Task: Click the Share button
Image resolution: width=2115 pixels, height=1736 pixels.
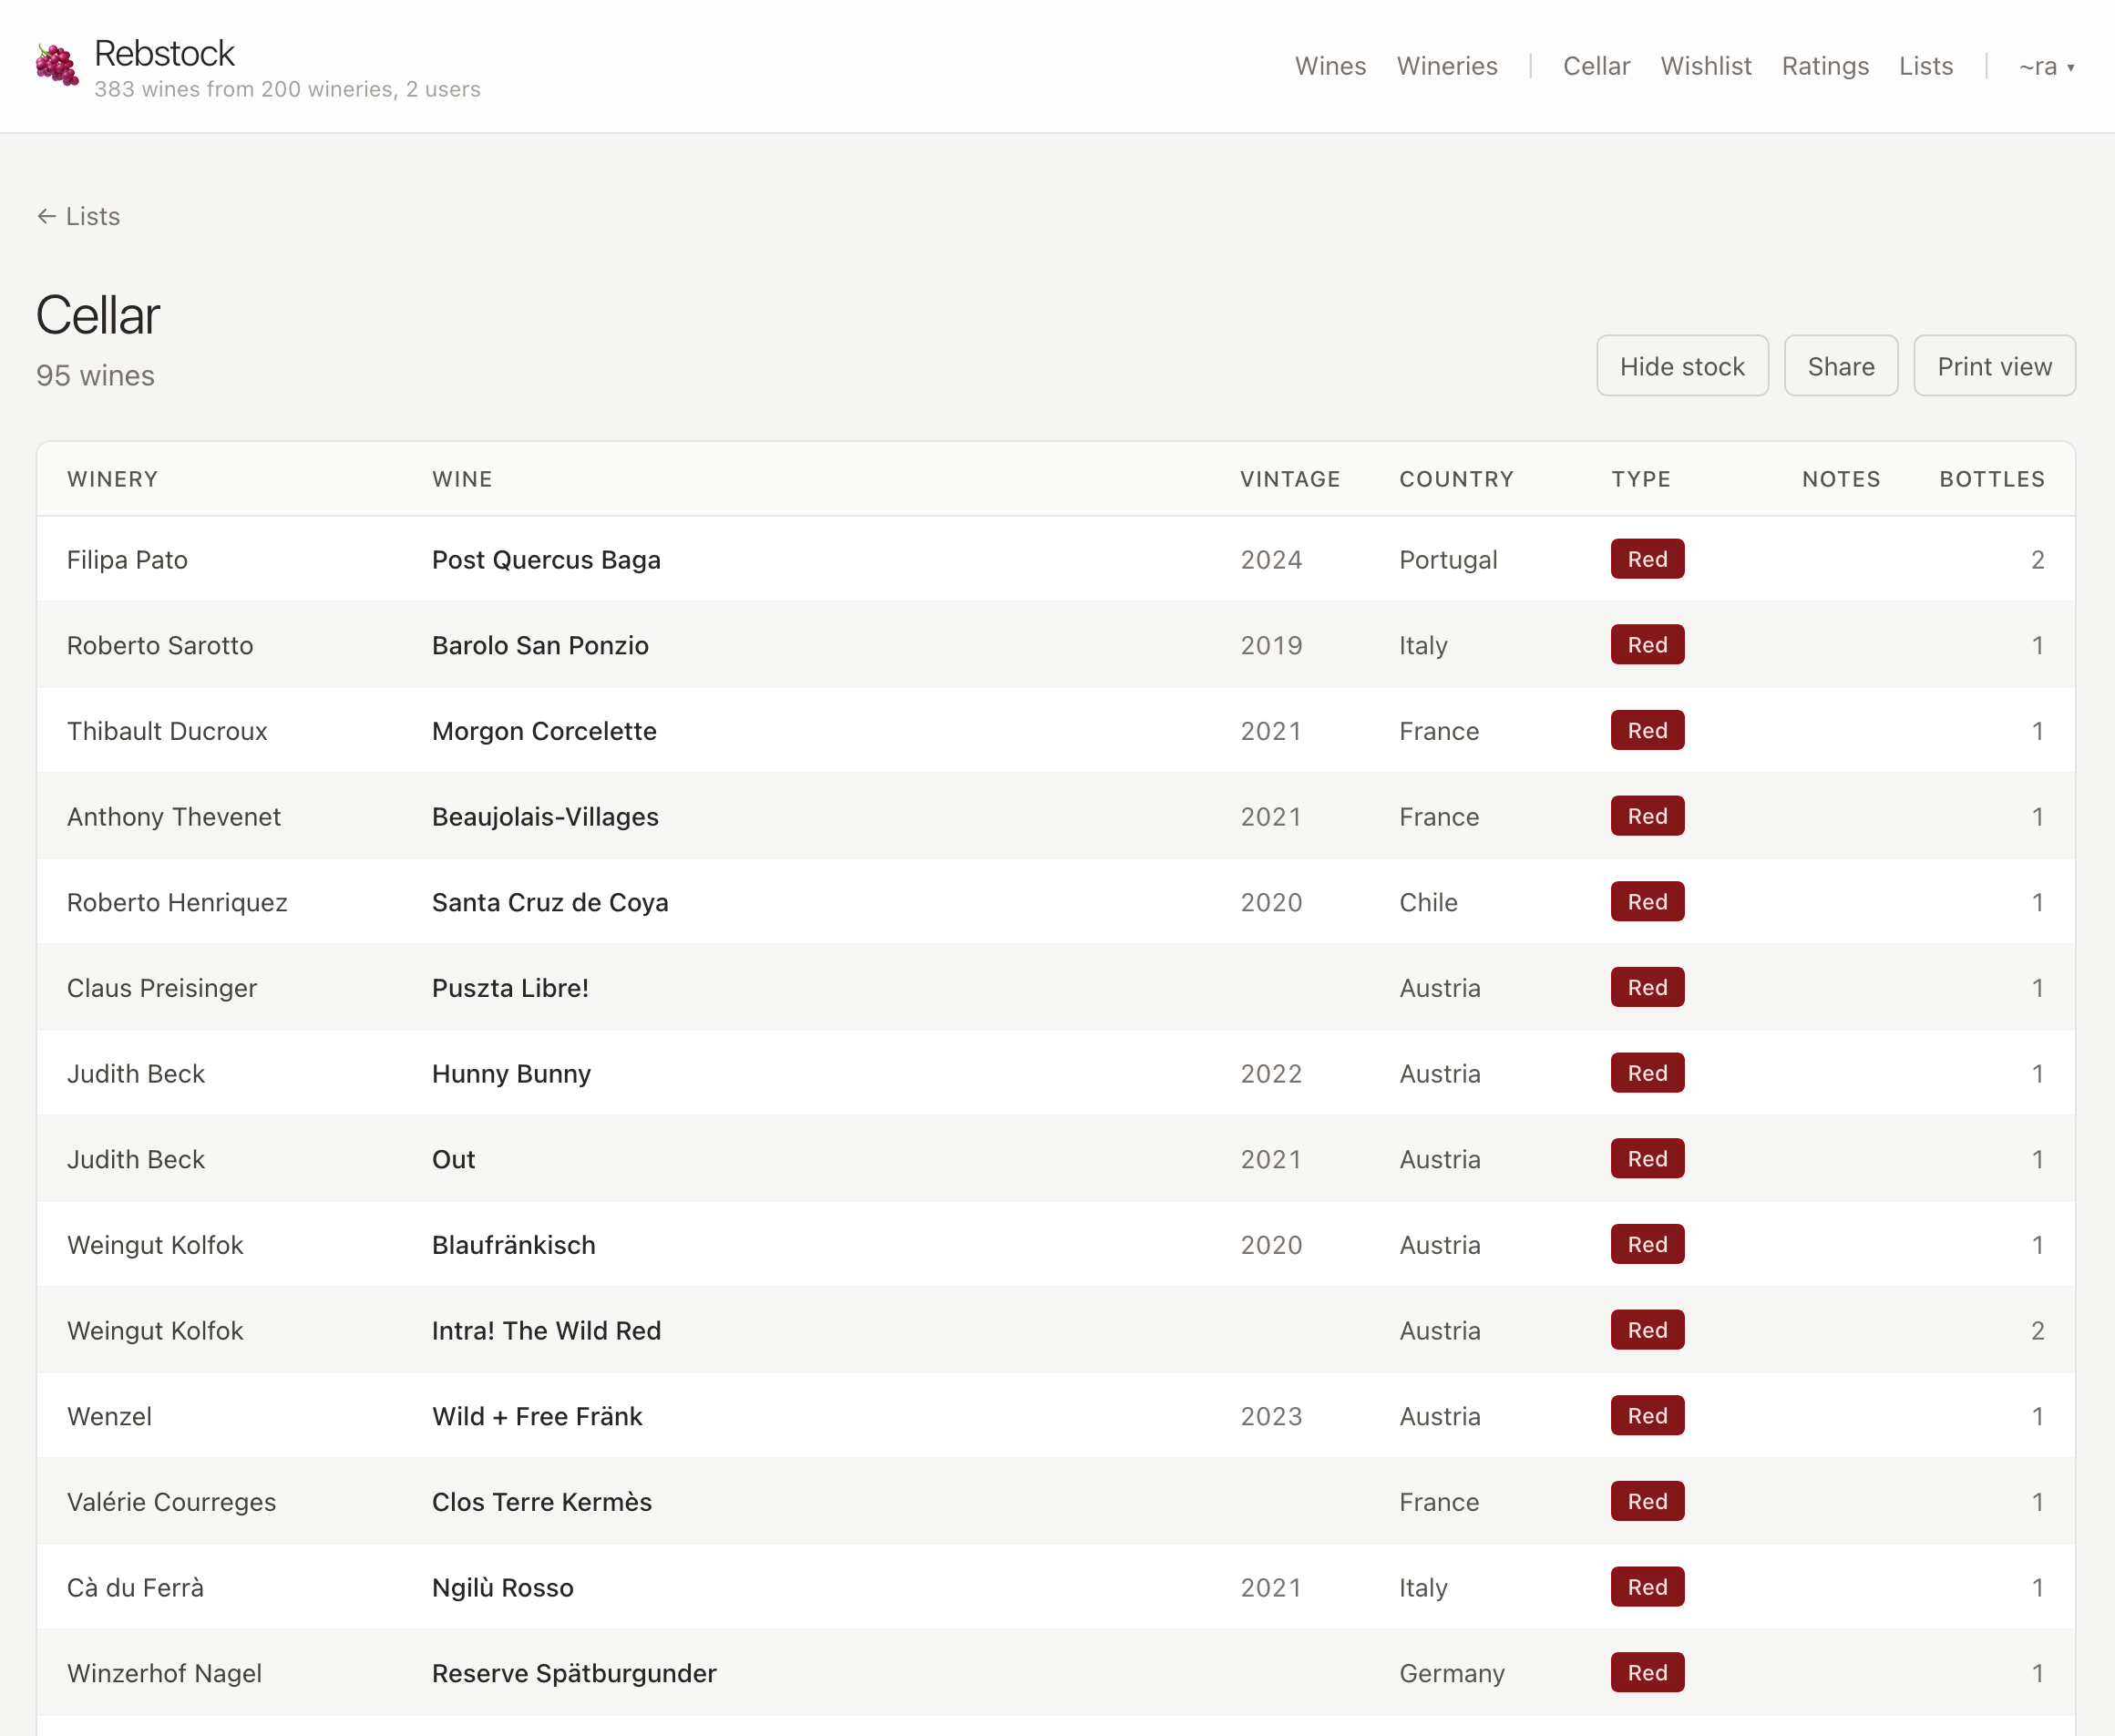Action: coord(1841,366)
